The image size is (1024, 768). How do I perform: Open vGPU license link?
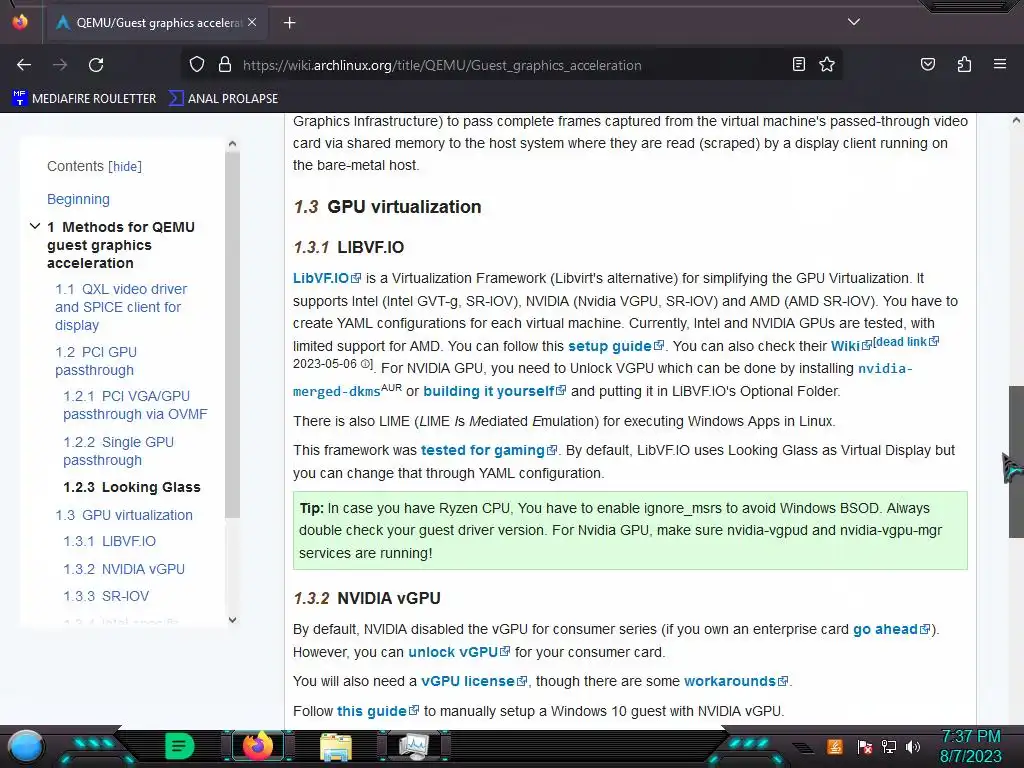tap(474, 681)
